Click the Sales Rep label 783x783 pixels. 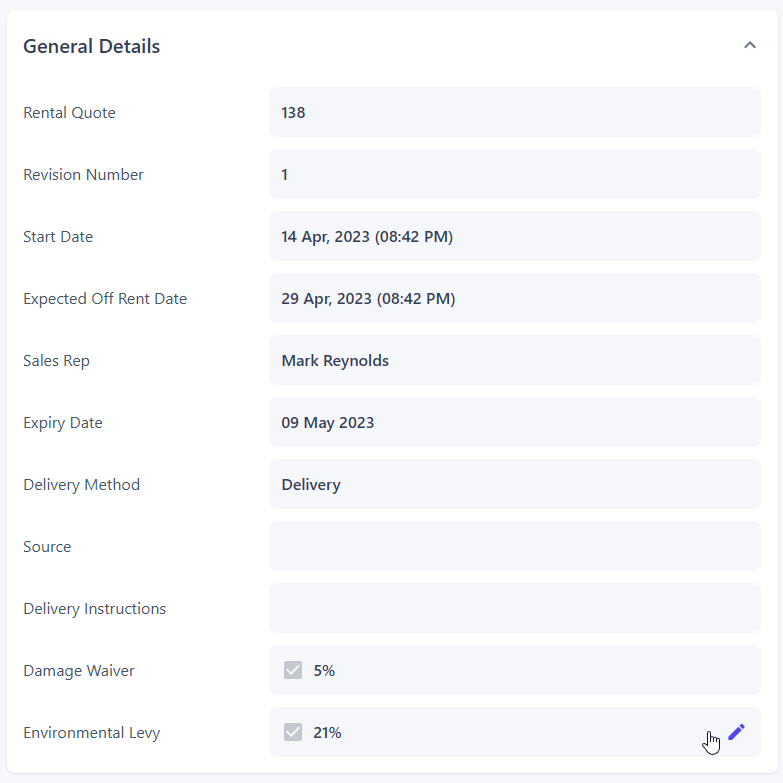pos(56,360)
